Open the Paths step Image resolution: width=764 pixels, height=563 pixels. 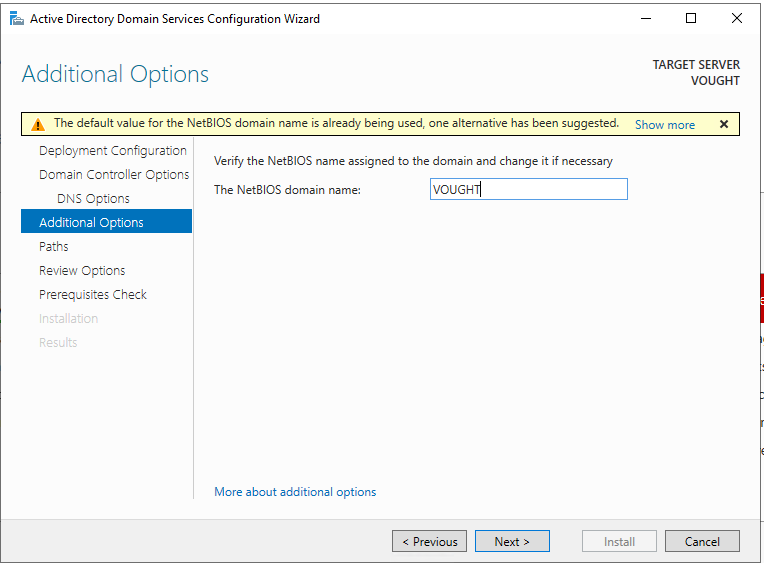coord(54,246)
